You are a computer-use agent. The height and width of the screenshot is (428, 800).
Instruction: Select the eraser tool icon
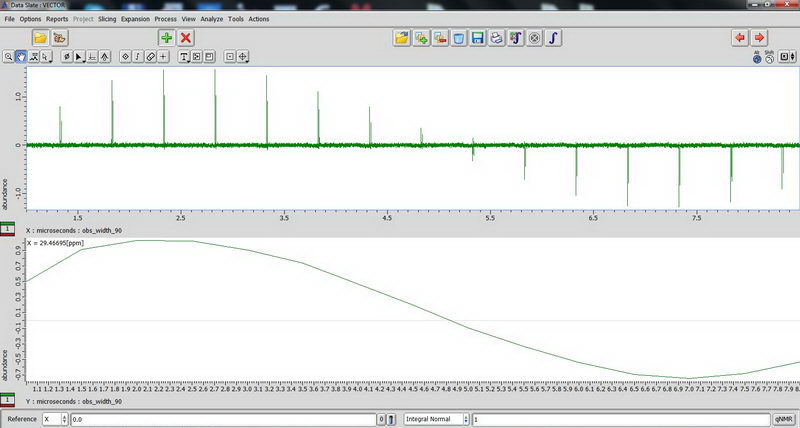coord(151,57)
